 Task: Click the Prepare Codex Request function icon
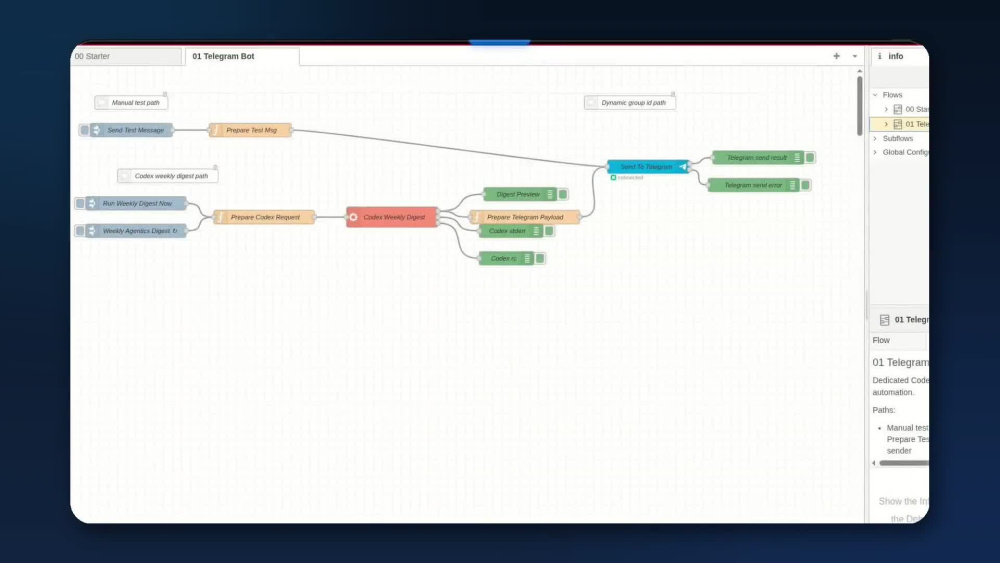pos(220,217)
